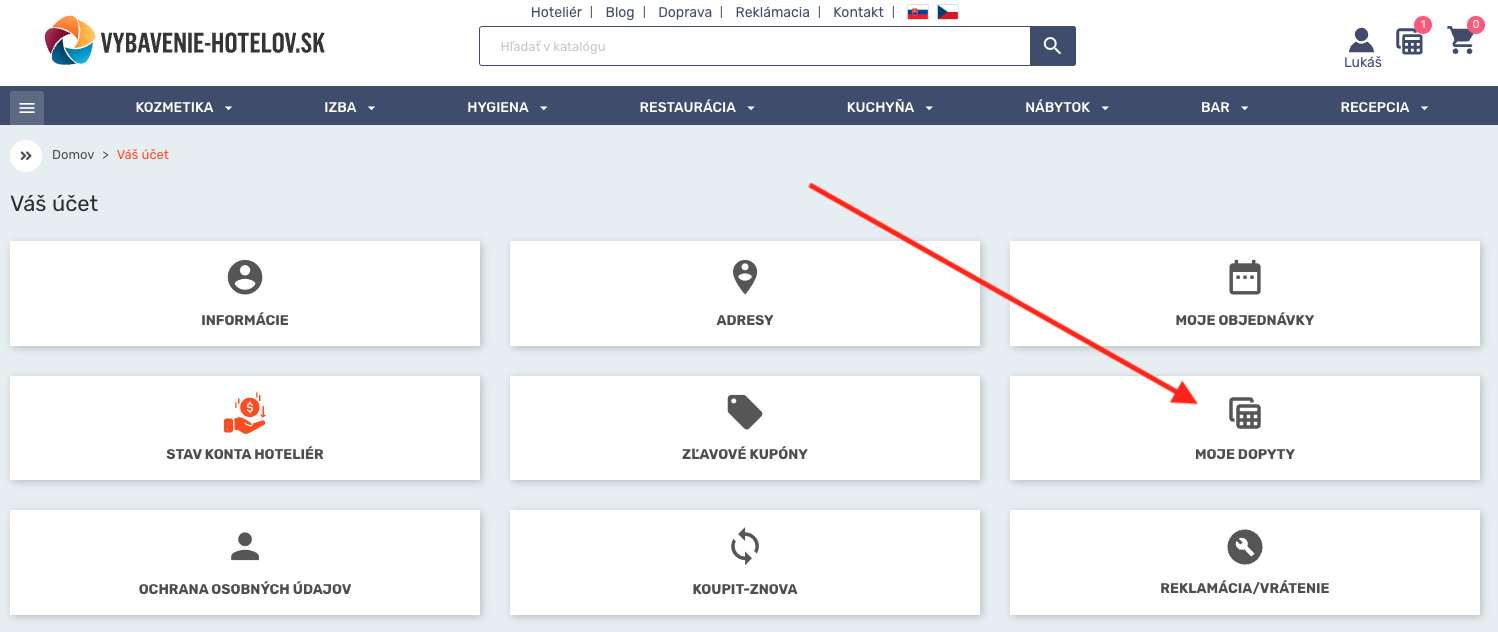Open the Stav konta hoteliér tile
This screenshot has width=1498, height=632.
click(x=244, y=428)
